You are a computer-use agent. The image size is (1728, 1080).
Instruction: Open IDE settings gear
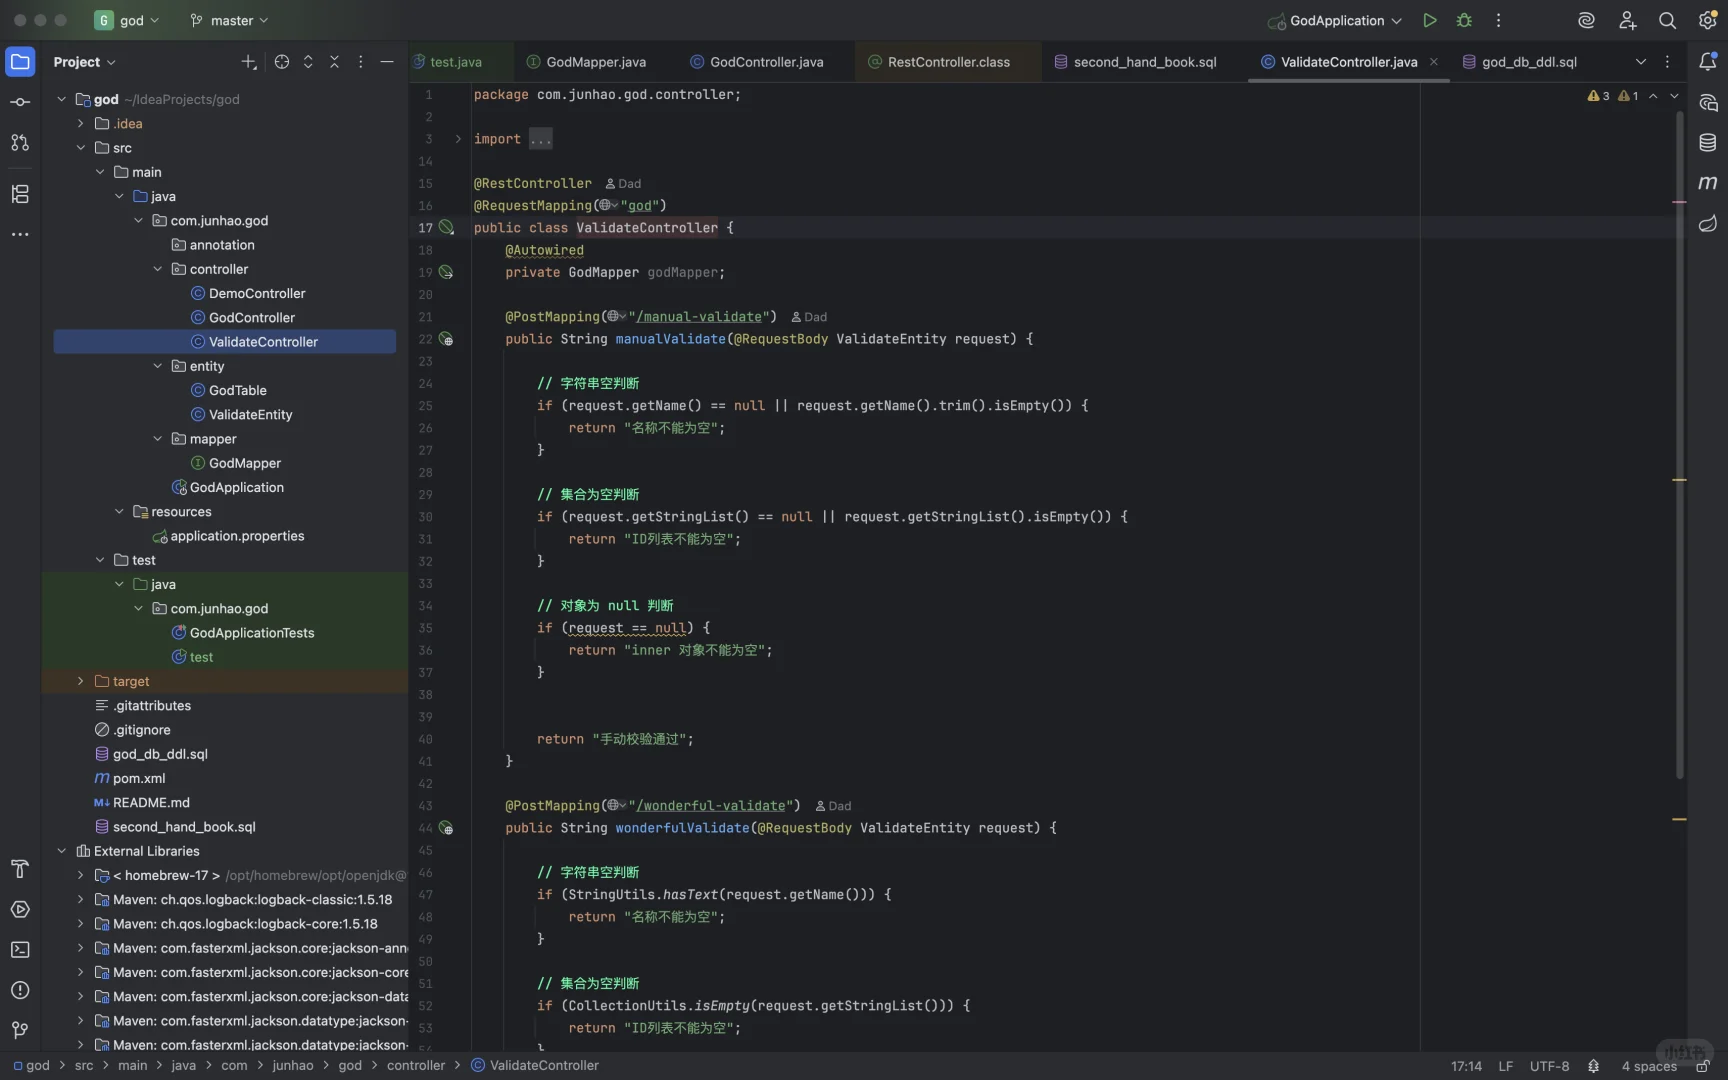click(x=1707, y=20)
